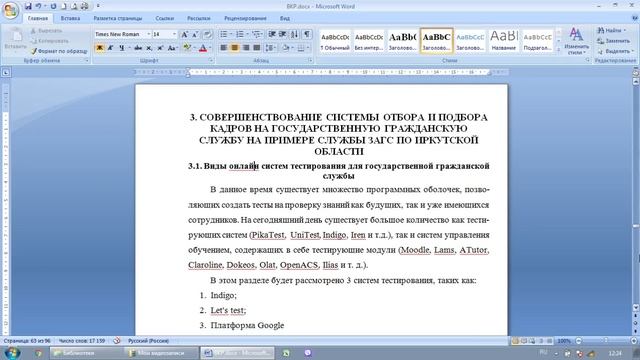Click the zoom slider in status bar

tap(606, 340)
